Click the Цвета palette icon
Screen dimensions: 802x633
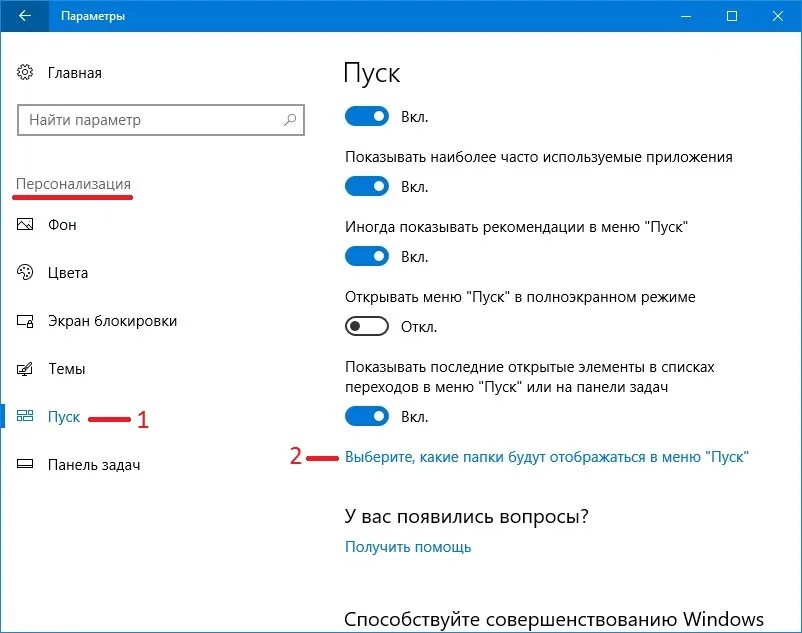coord(25,273)
